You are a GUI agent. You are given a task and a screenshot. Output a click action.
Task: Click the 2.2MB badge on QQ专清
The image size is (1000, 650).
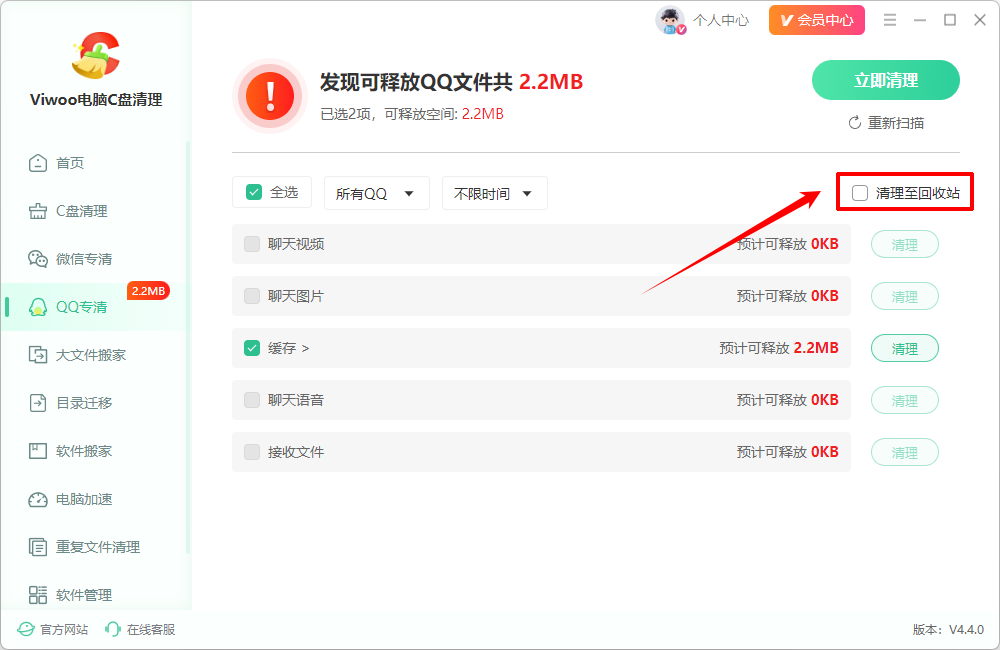tap(148, 291)
